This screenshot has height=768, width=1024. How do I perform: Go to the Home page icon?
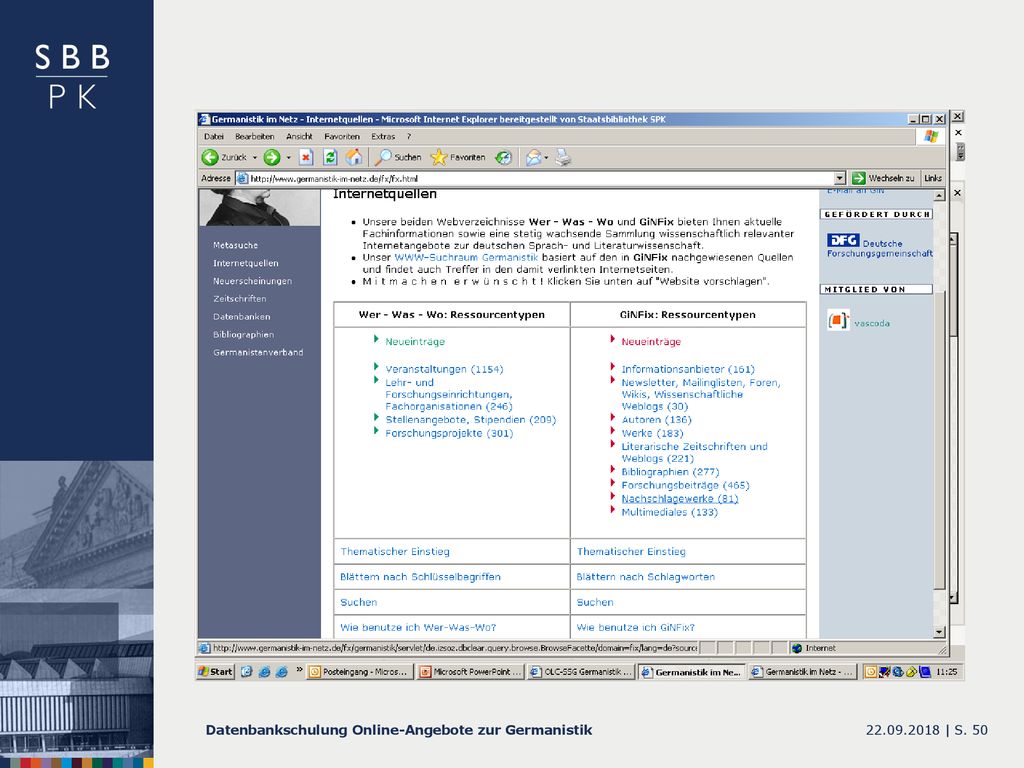coord(353,157)
